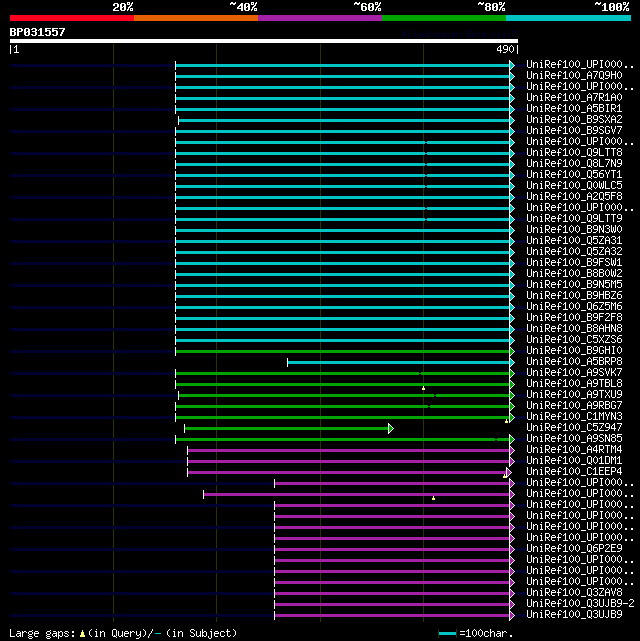
Task: Select the UniRef100_A9SVK7 label
Action: coord(574,373)
